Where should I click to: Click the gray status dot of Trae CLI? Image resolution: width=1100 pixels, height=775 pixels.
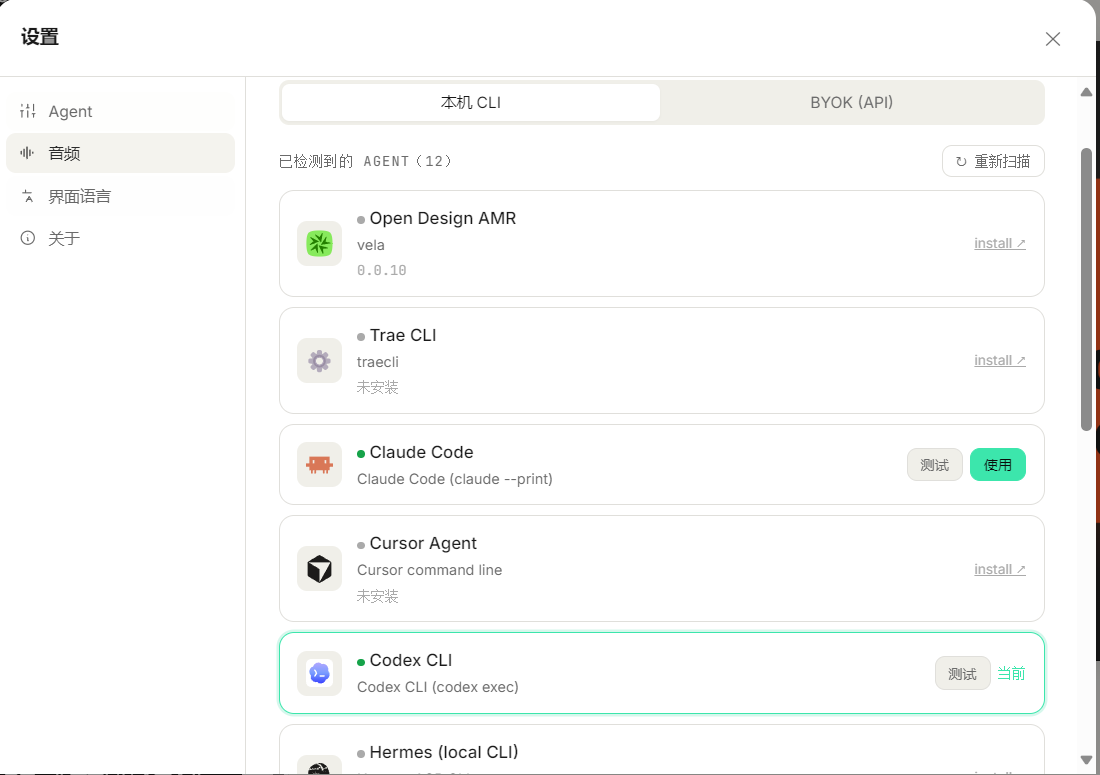point(361,337)
